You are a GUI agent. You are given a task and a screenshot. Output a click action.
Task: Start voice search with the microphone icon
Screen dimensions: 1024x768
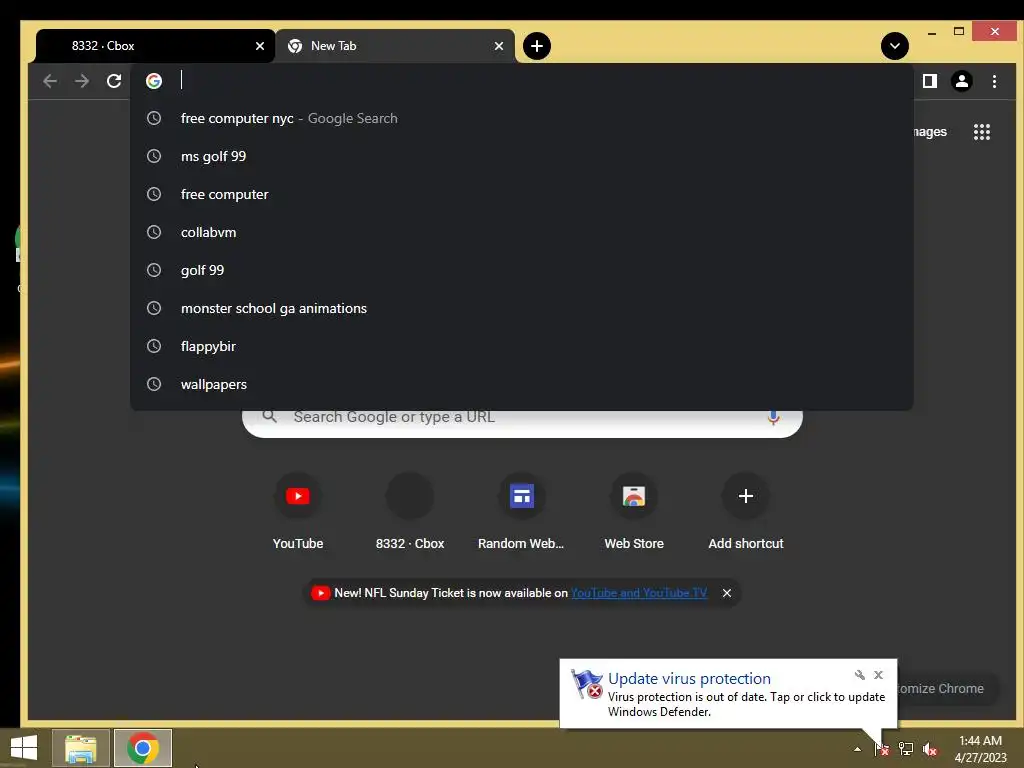pyautogui.click(x=773, y=418)
